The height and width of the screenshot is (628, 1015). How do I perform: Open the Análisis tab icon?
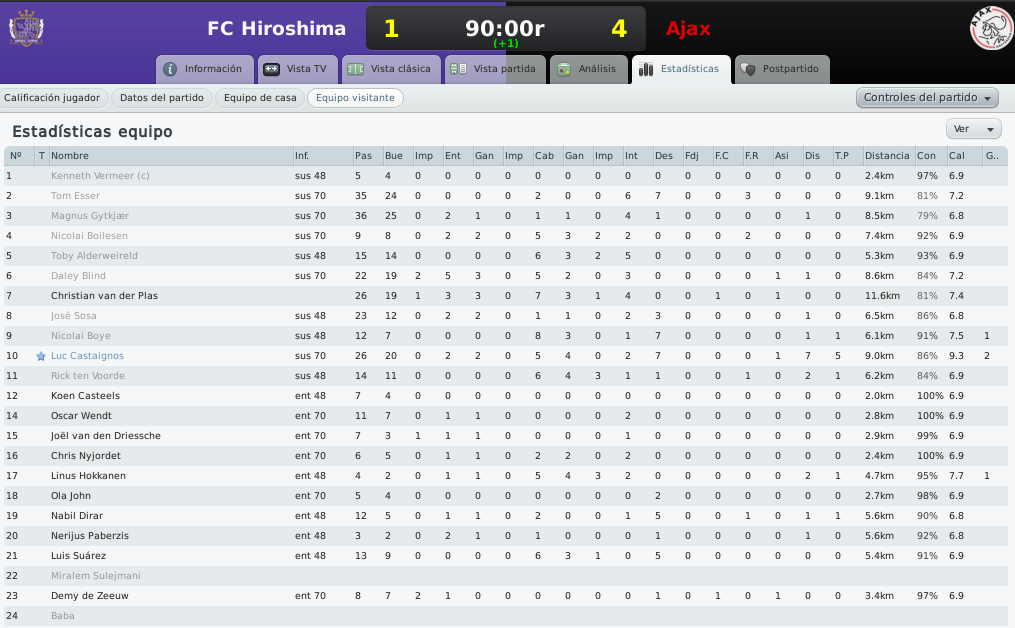click(x=564, y=69)
